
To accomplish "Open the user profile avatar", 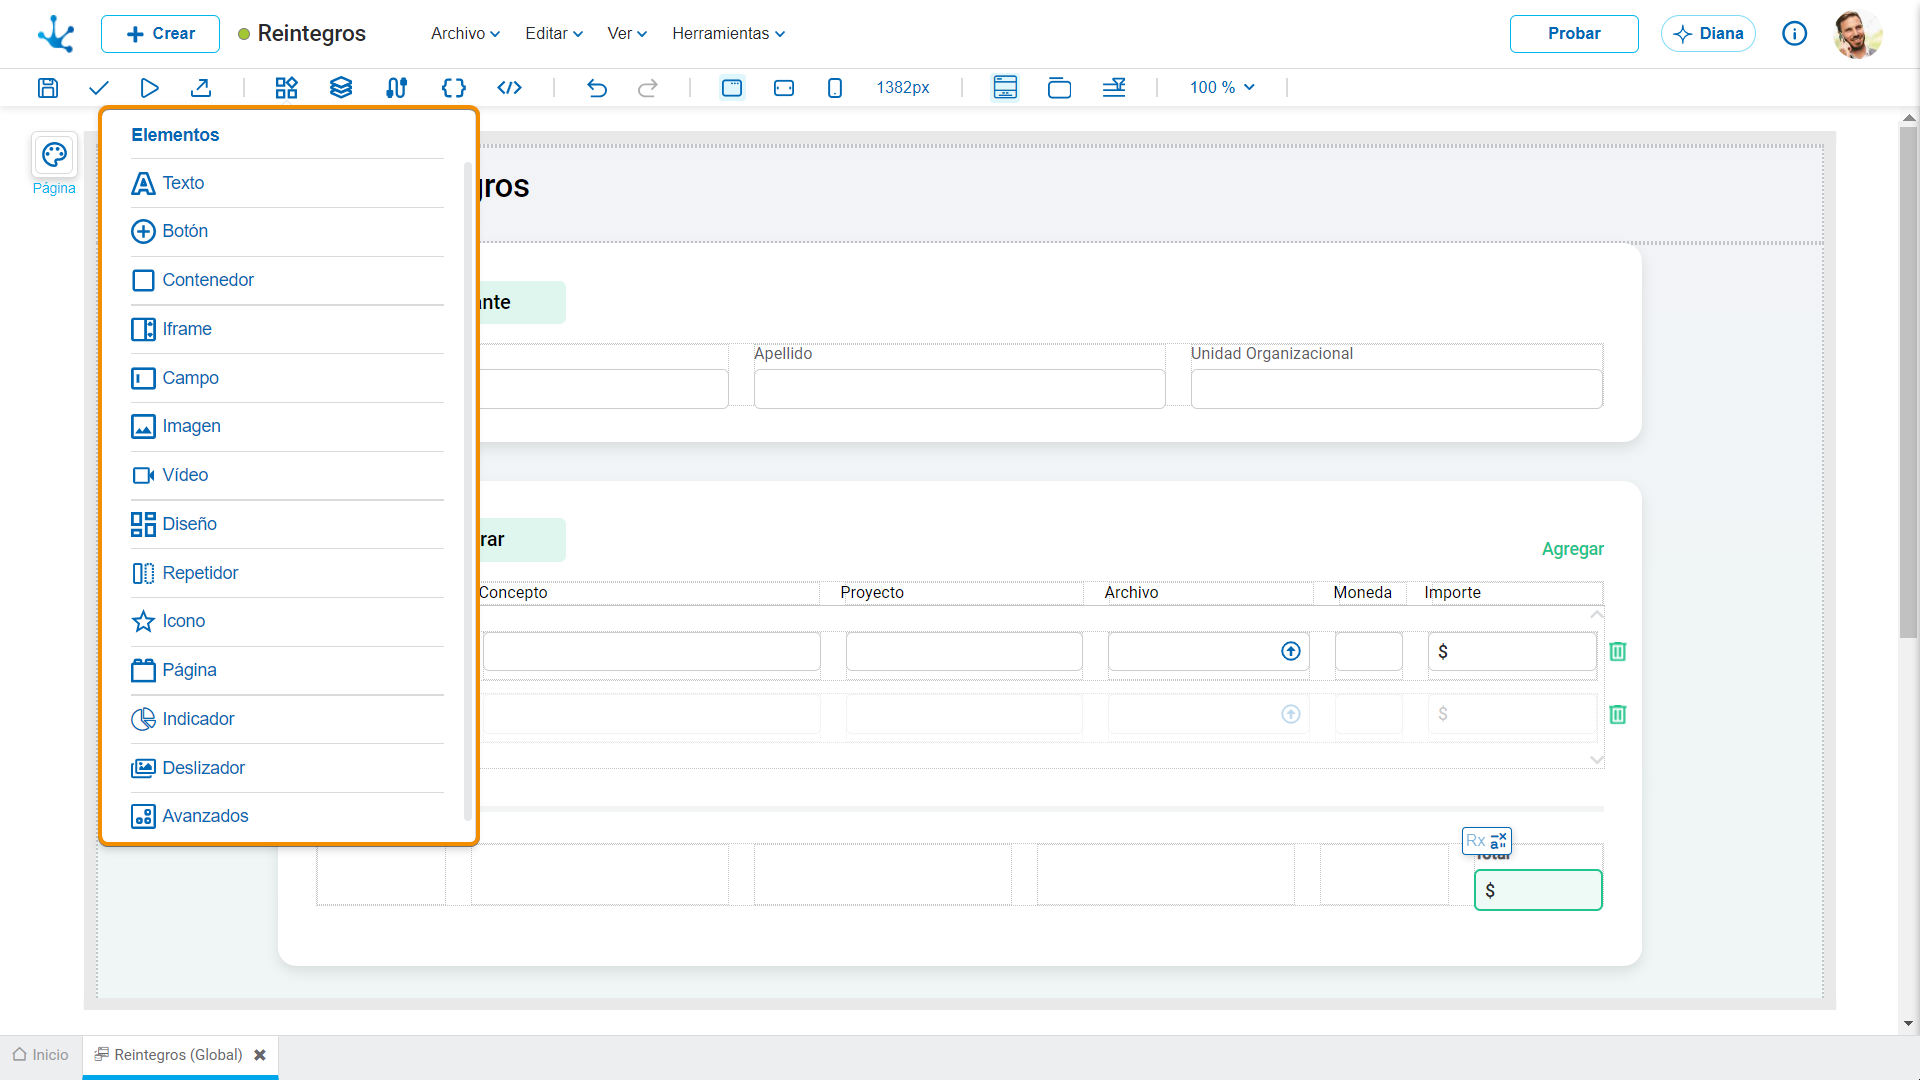I will pyautogui.click(x=1857, y=34).
